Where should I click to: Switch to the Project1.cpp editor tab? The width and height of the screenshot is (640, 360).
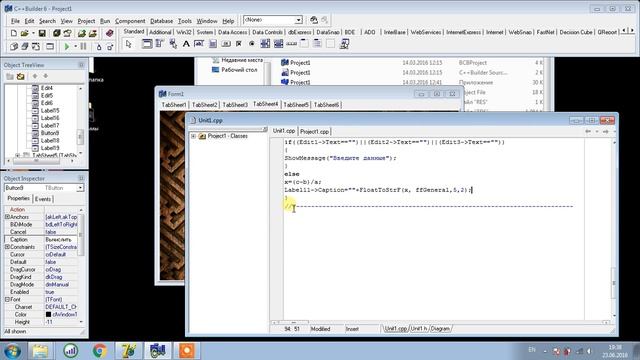[314, 131]
